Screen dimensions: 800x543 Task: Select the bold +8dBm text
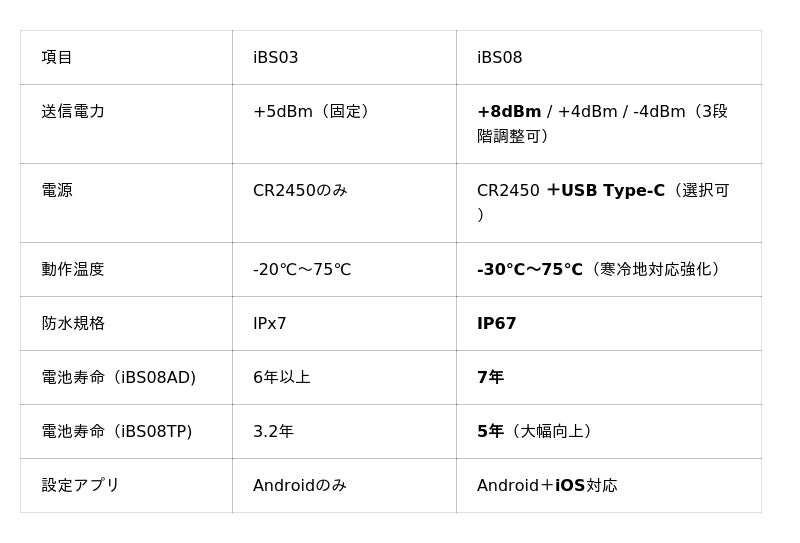509,111
